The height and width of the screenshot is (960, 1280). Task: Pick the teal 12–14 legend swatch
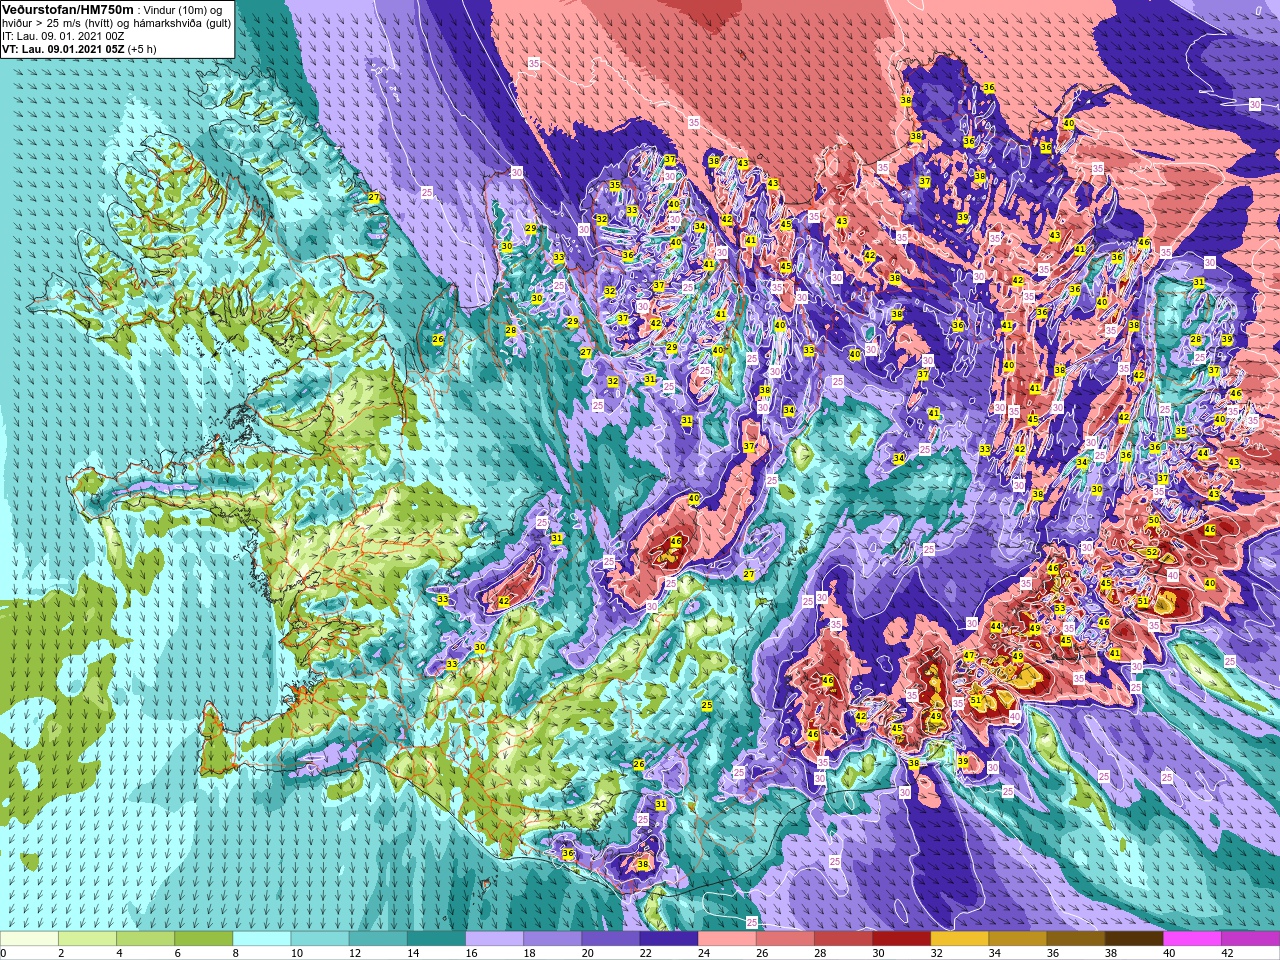377,939
